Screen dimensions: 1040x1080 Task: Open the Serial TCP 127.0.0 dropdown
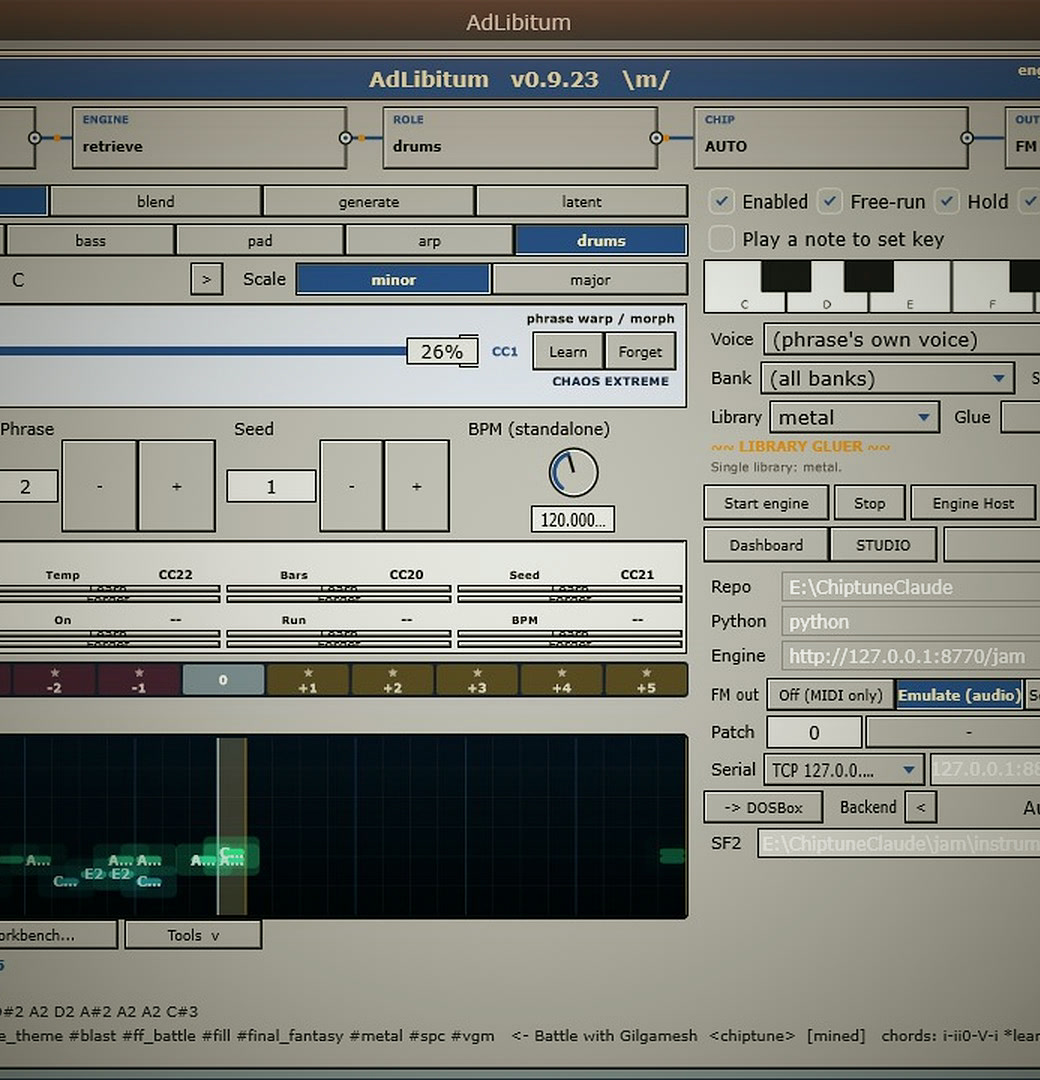click(x=844, y=770)
